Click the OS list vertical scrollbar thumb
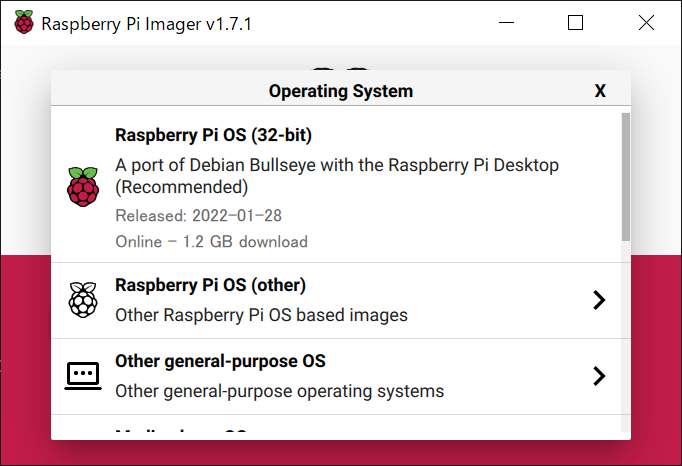The height and width of the screenshot is (466, 682). click(626, 177)
